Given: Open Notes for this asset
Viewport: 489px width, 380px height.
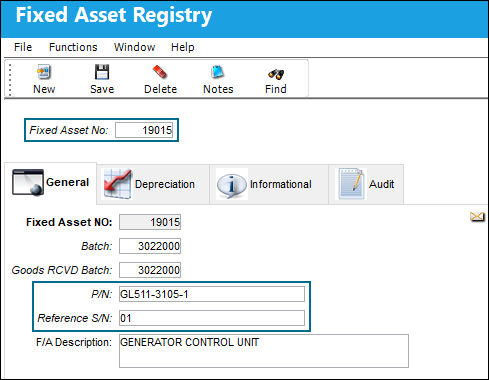Looking at the screenshot, I should click(x=218, y=79).
